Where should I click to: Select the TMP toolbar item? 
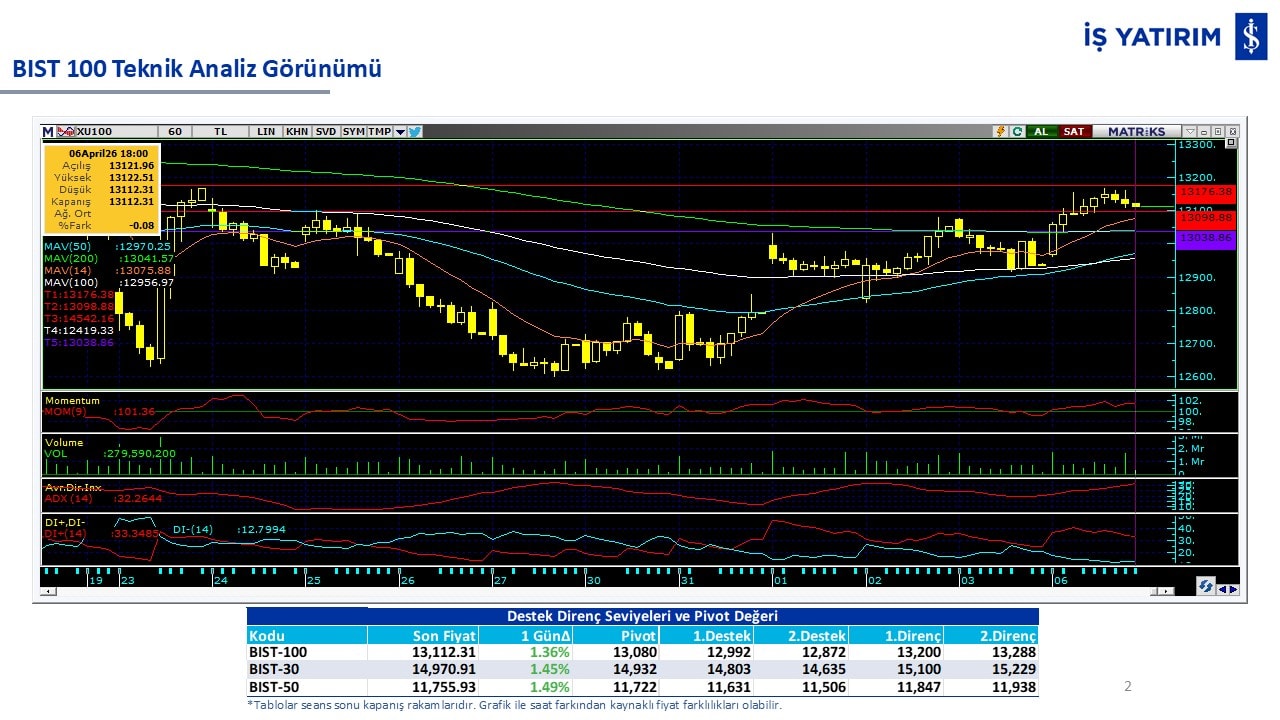[379, 131]
